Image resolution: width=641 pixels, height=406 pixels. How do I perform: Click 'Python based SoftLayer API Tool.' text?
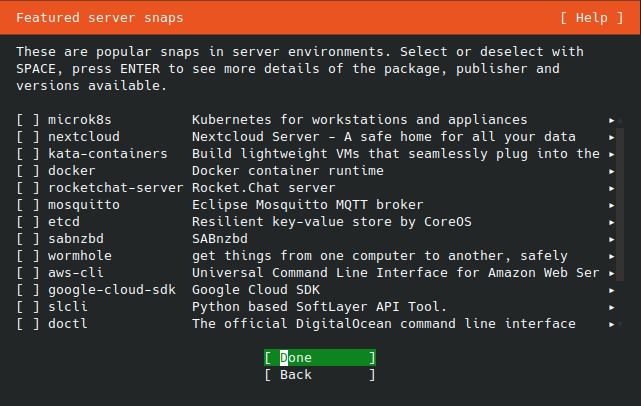pyautogui.click(x=320, y=307)
